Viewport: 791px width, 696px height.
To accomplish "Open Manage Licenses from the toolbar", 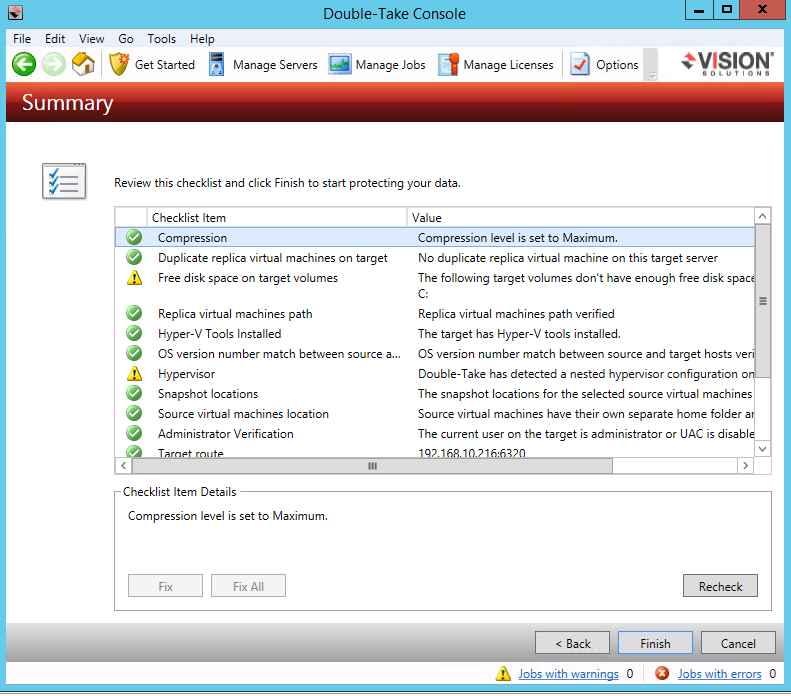I will [495, 65].
